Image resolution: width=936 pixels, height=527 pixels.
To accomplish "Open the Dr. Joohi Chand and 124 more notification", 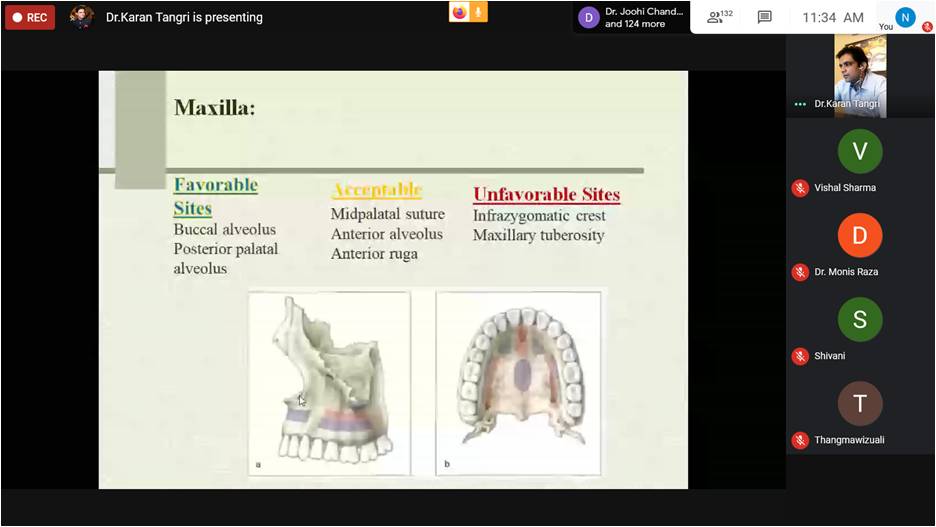I will (x=632, y=17).
